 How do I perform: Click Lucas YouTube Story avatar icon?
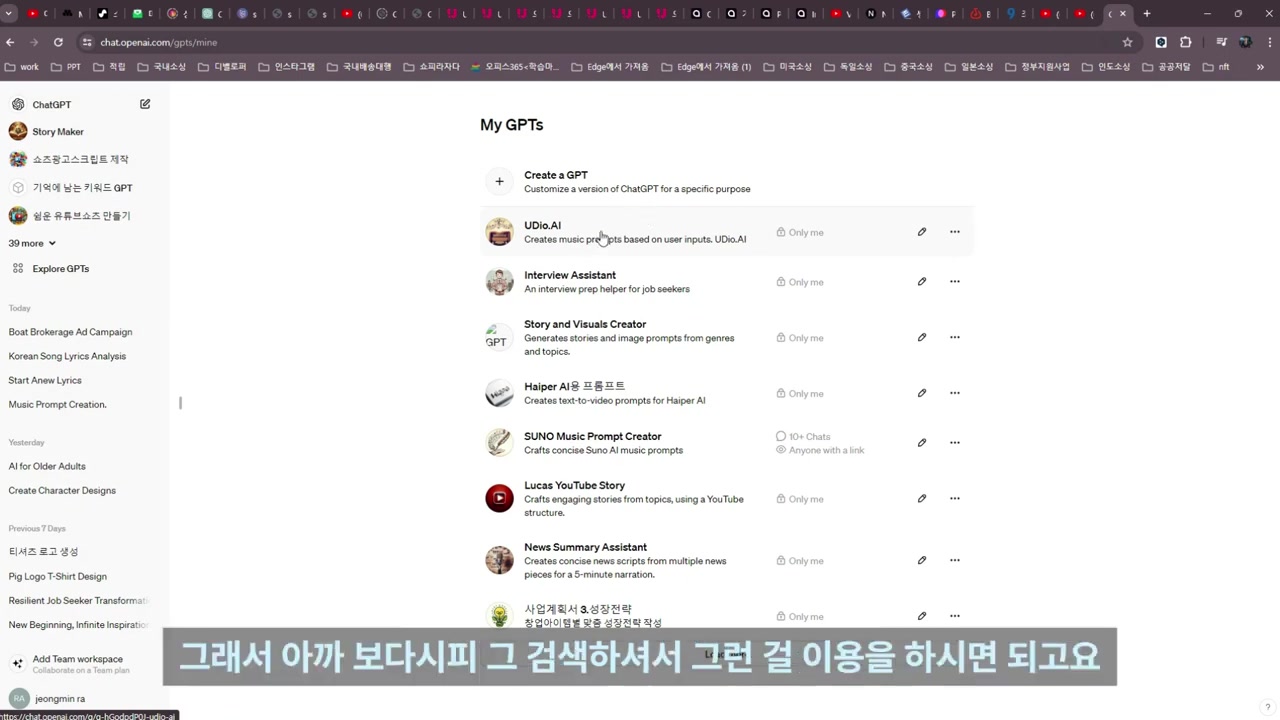click(499, 498)
